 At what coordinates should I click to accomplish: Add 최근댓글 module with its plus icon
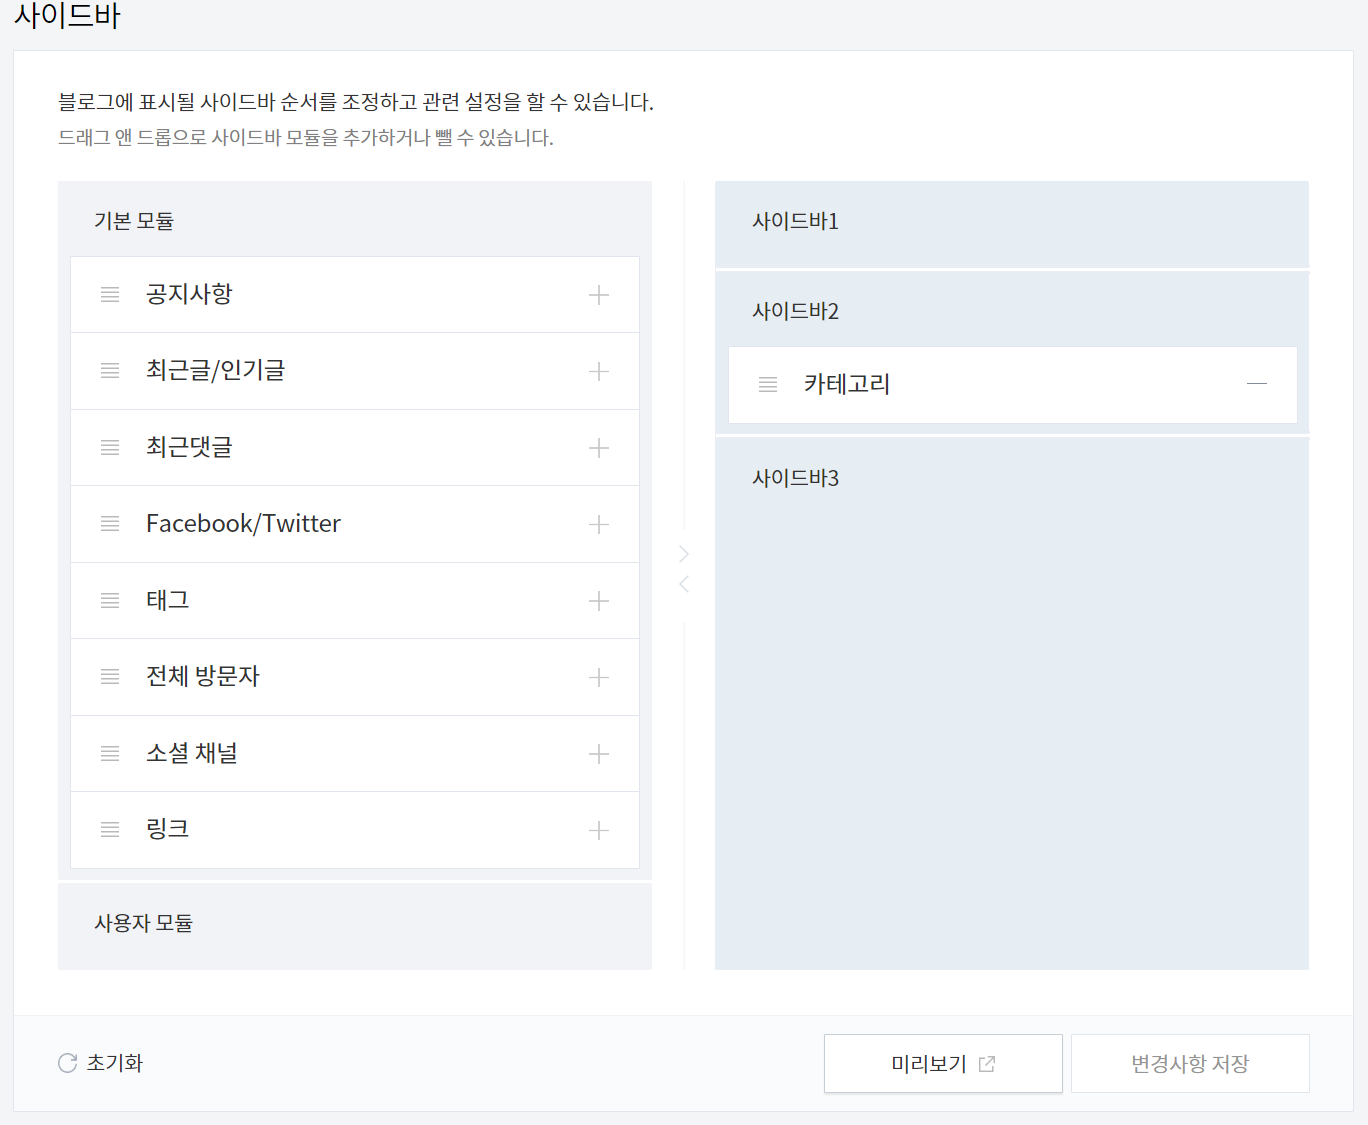(x=599, y=447)
